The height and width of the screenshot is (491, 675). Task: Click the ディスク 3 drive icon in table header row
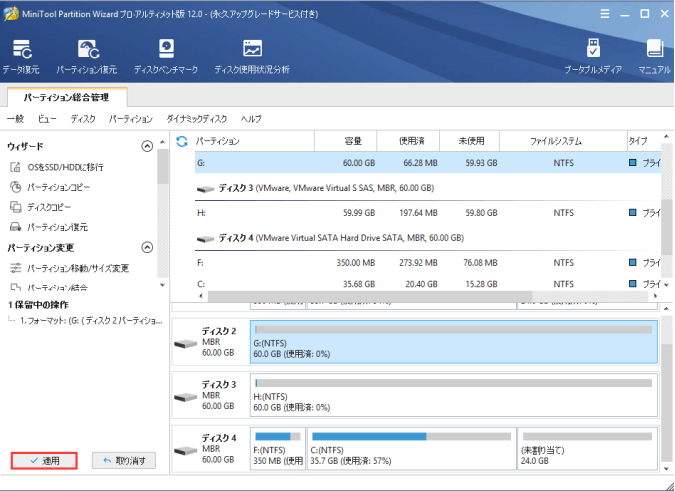click(205, 188)
